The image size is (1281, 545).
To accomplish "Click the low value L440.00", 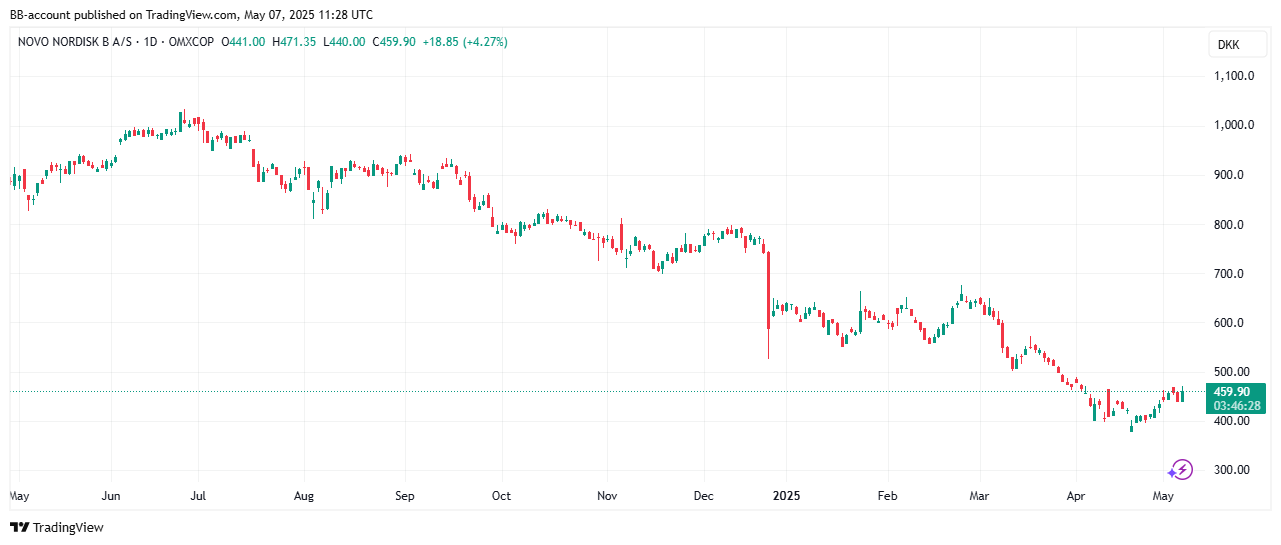I will (x=345, y=42).
